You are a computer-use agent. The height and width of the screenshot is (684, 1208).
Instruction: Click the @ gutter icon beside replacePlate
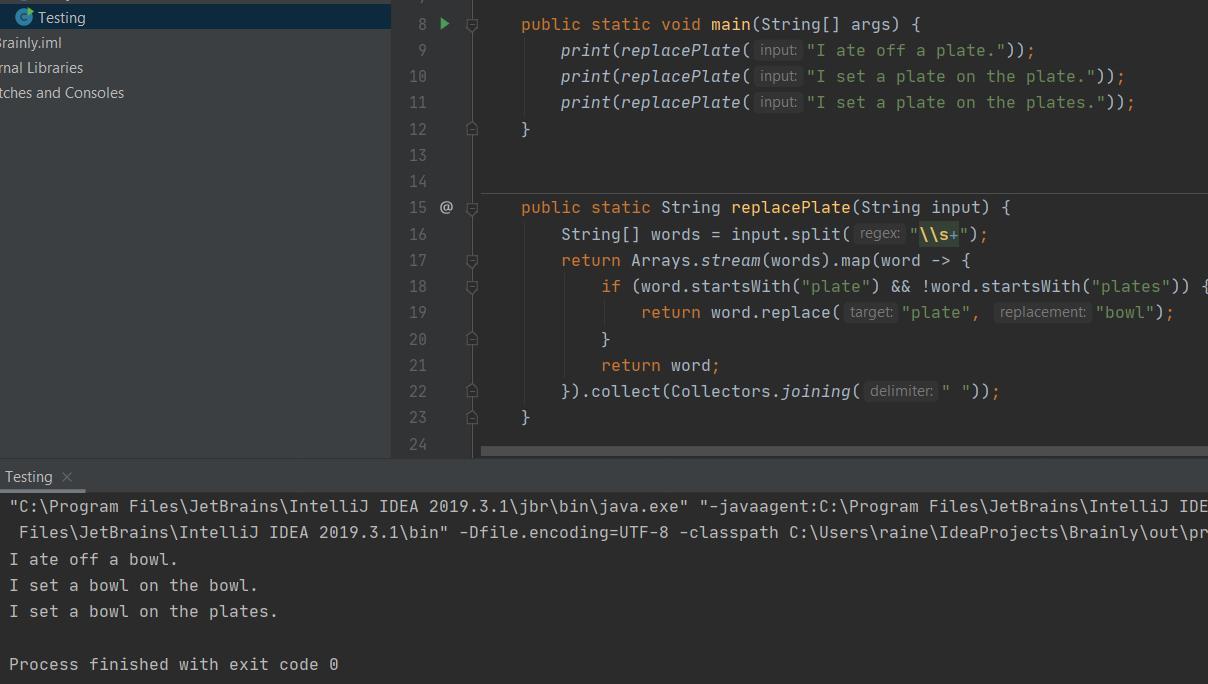click(446, 207)
